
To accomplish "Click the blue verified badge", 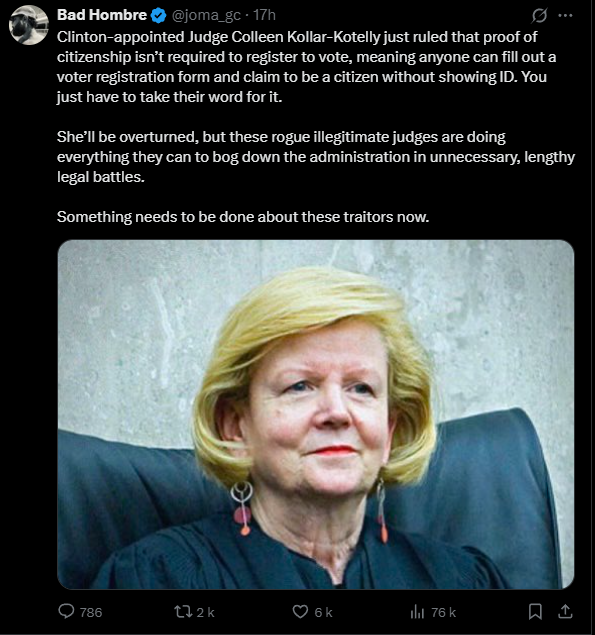I will pyautogui.click(x=158, y=15).
